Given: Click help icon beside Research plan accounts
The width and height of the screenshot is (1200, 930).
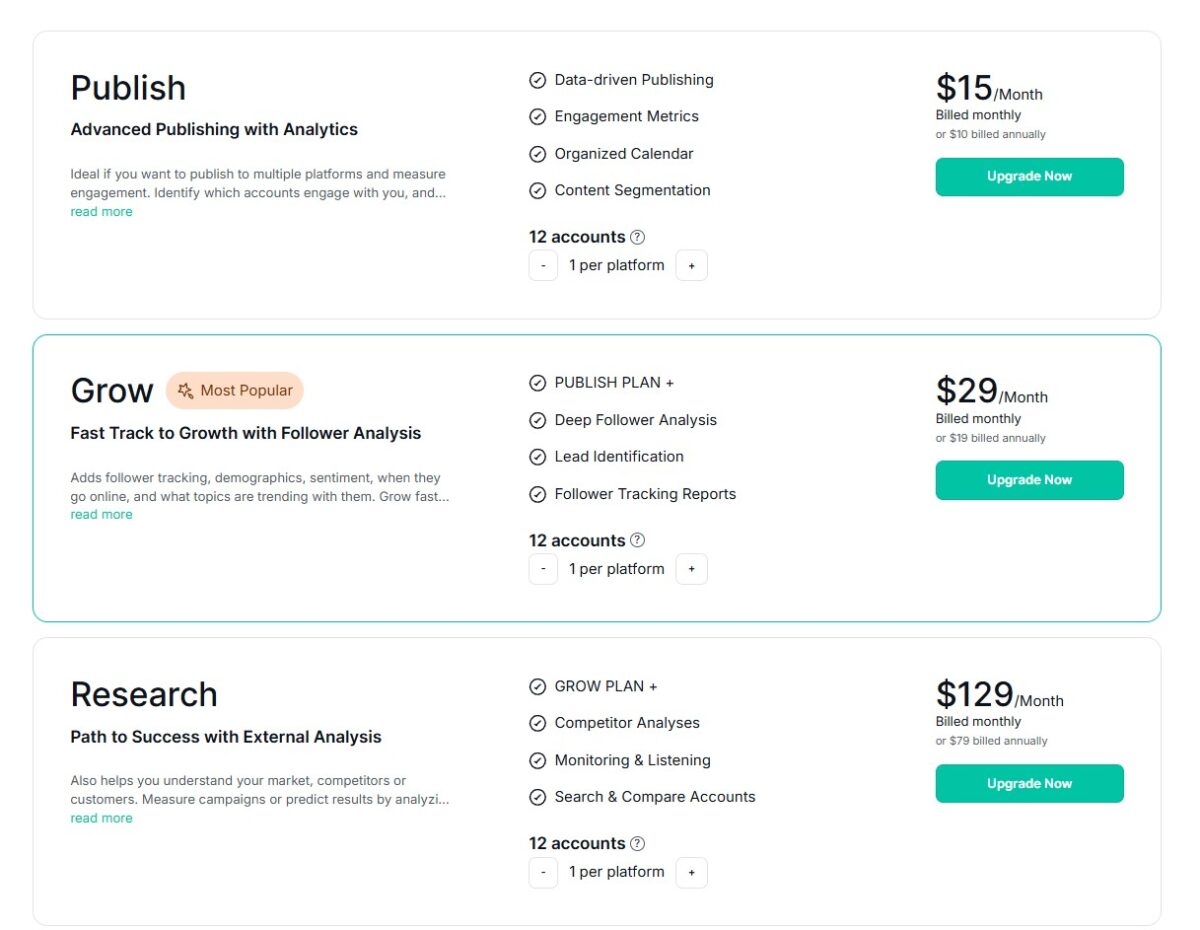Looking at the screenshot, I should click(x=638, y=843).
